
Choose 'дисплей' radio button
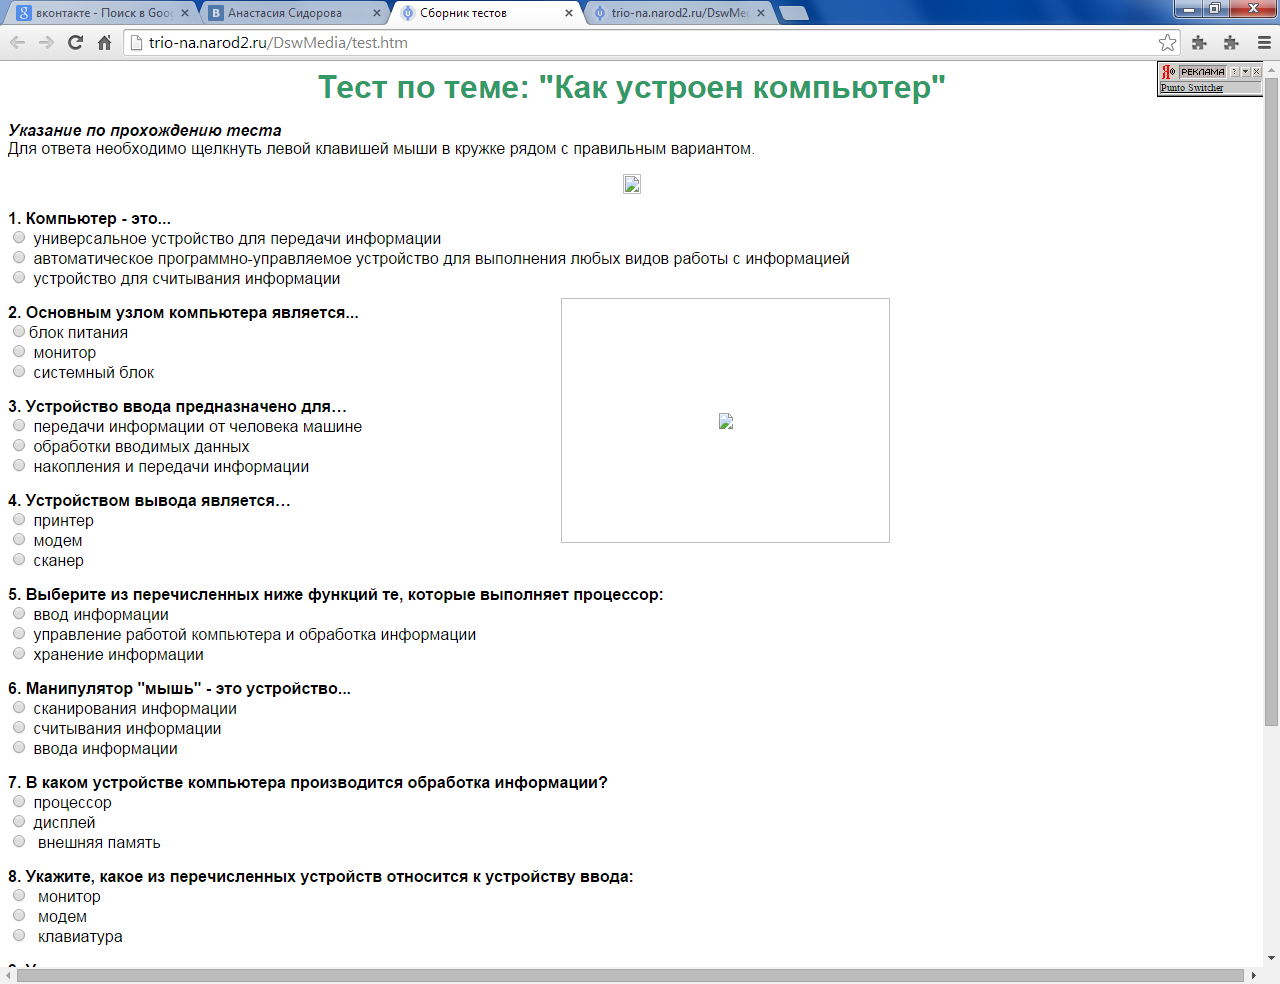tap(19, 821)
